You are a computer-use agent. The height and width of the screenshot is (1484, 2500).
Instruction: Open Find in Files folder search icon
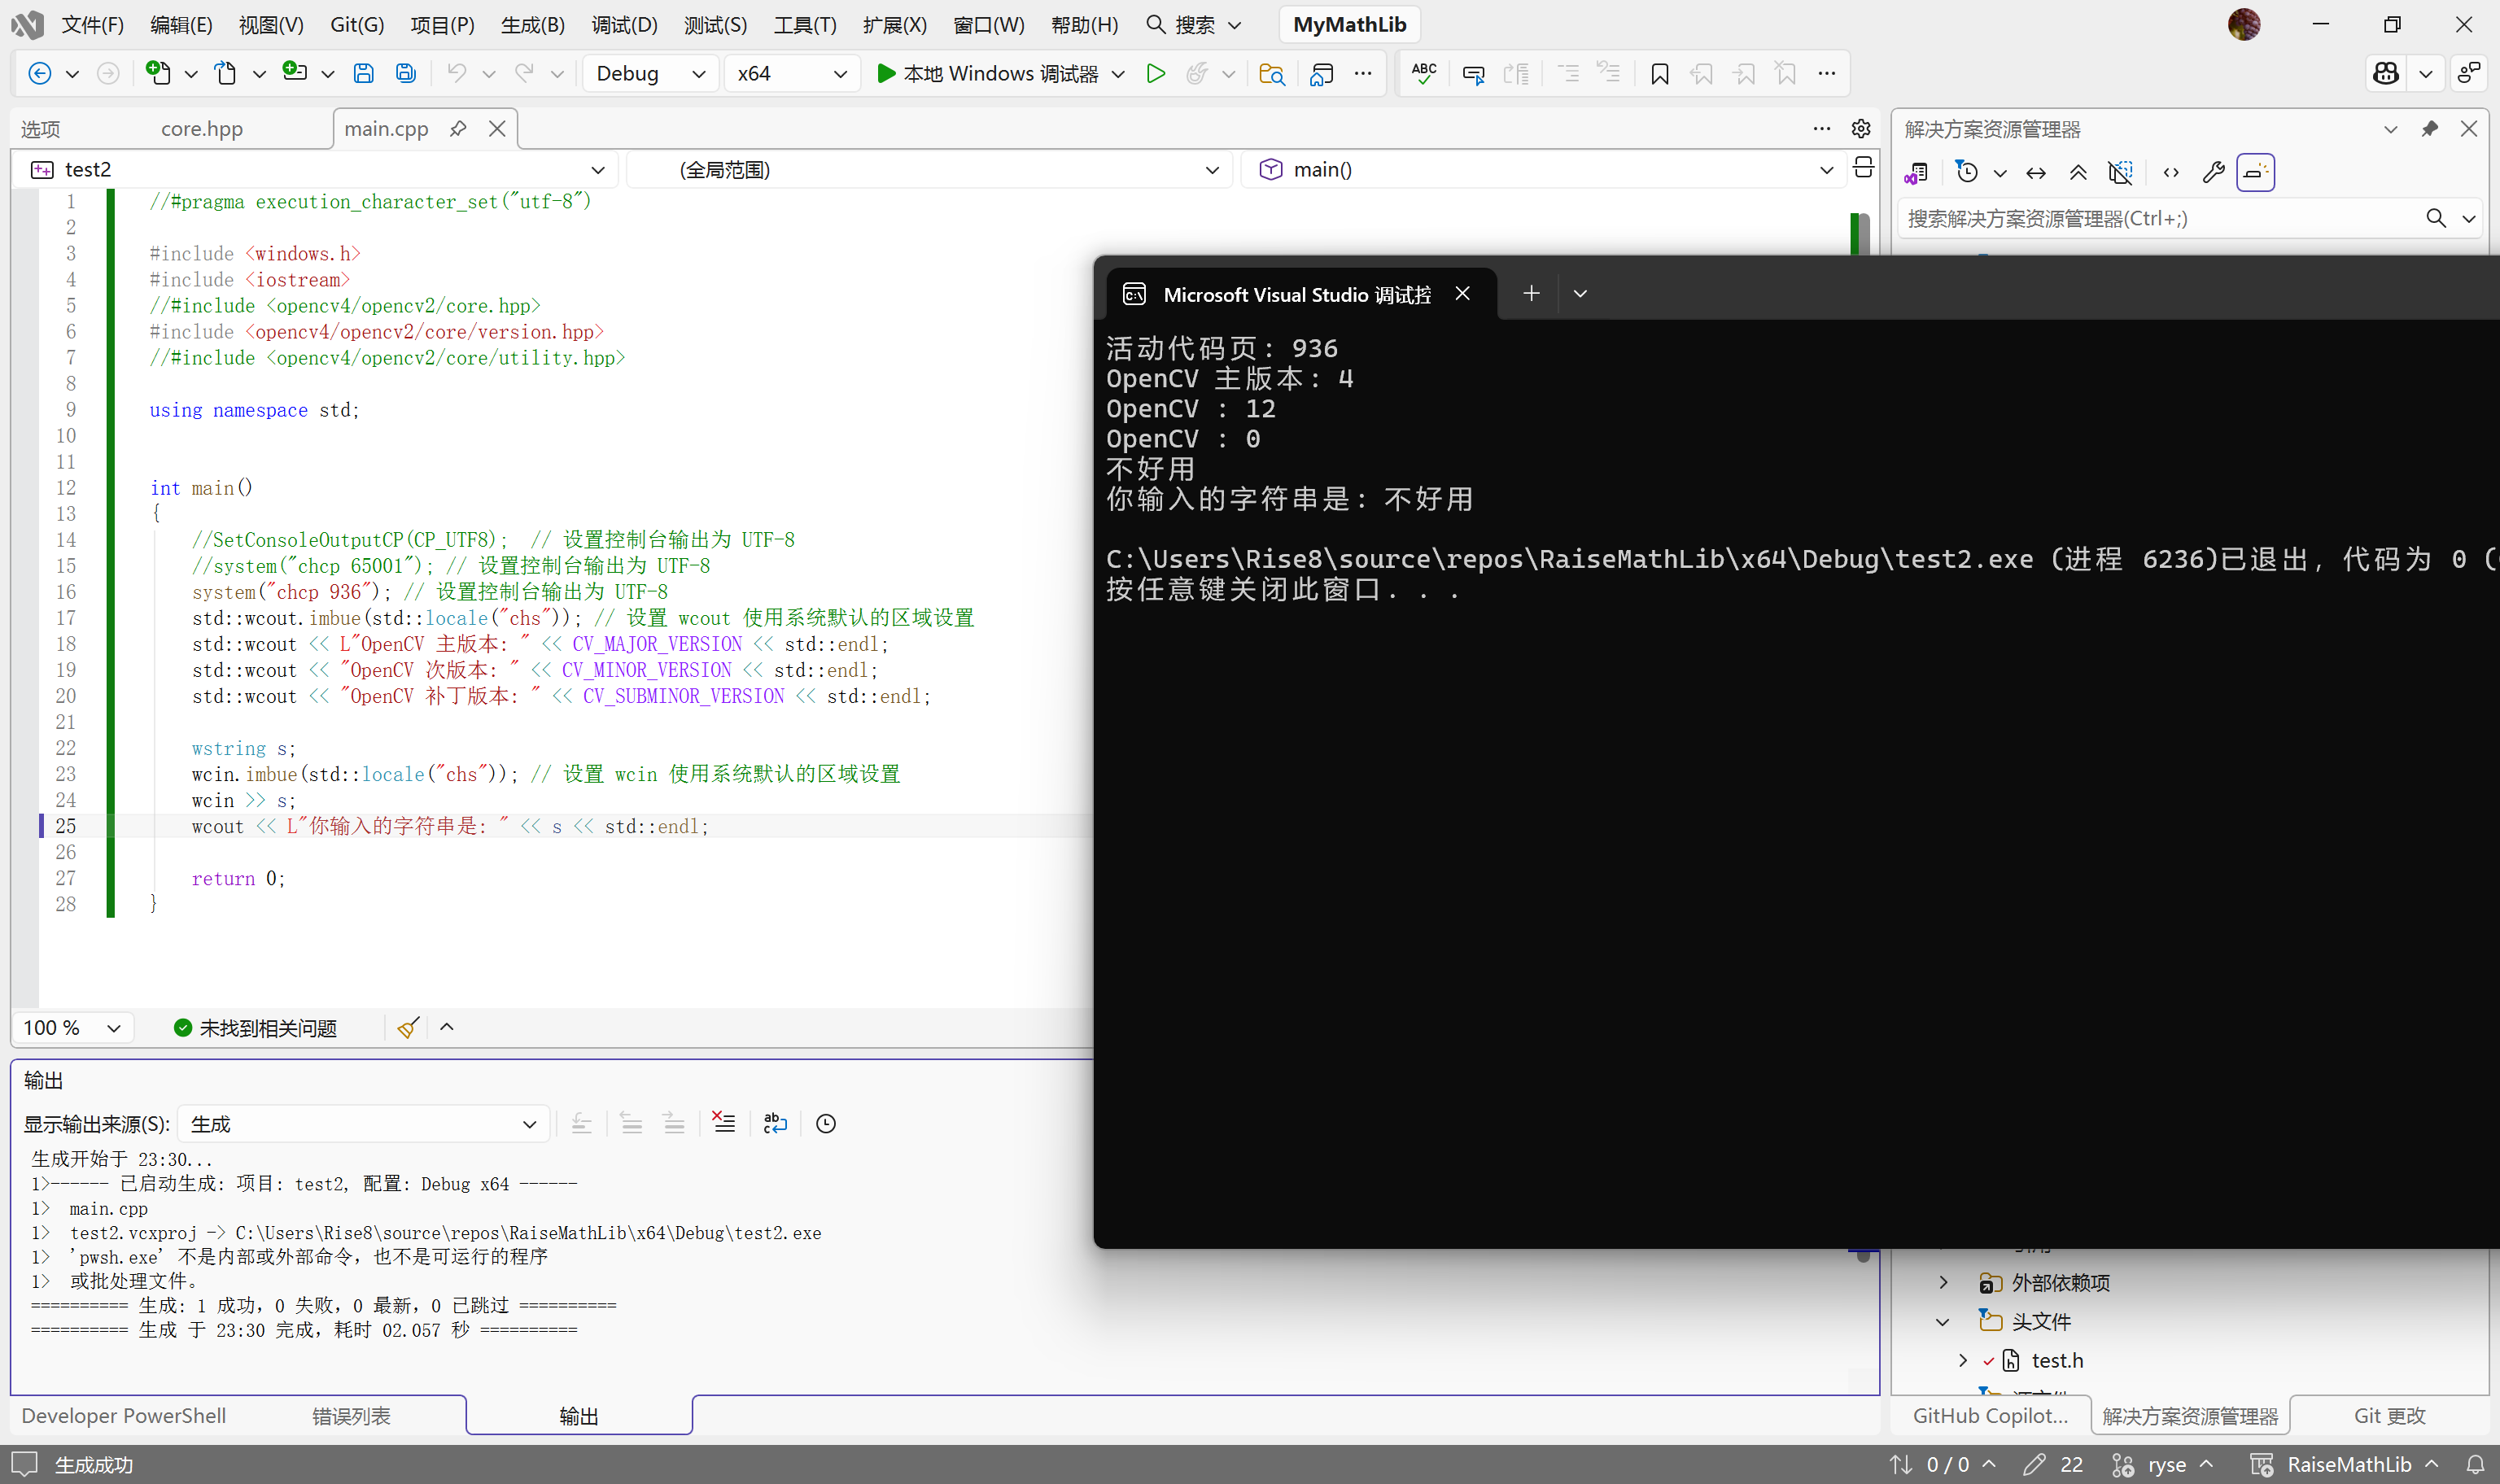point(1271,73)
